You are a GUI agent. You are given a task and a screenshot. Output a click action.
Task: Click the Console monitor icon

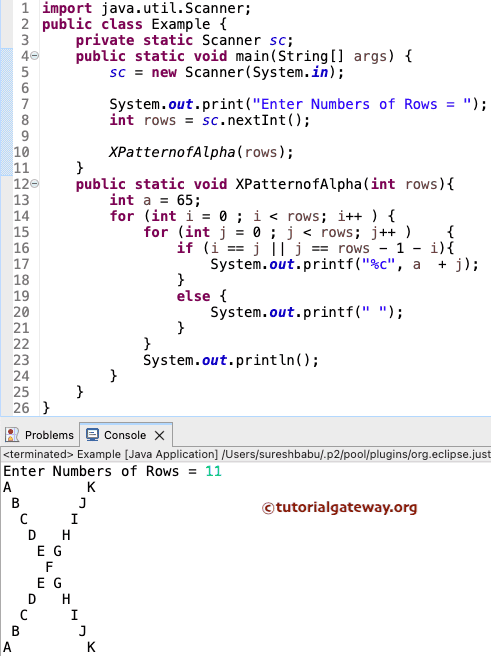[92, 435]
